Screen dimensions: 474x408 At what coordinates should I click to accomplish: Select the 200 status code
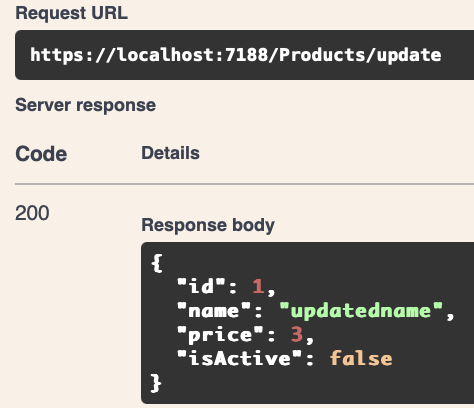(x=32, y=213)
